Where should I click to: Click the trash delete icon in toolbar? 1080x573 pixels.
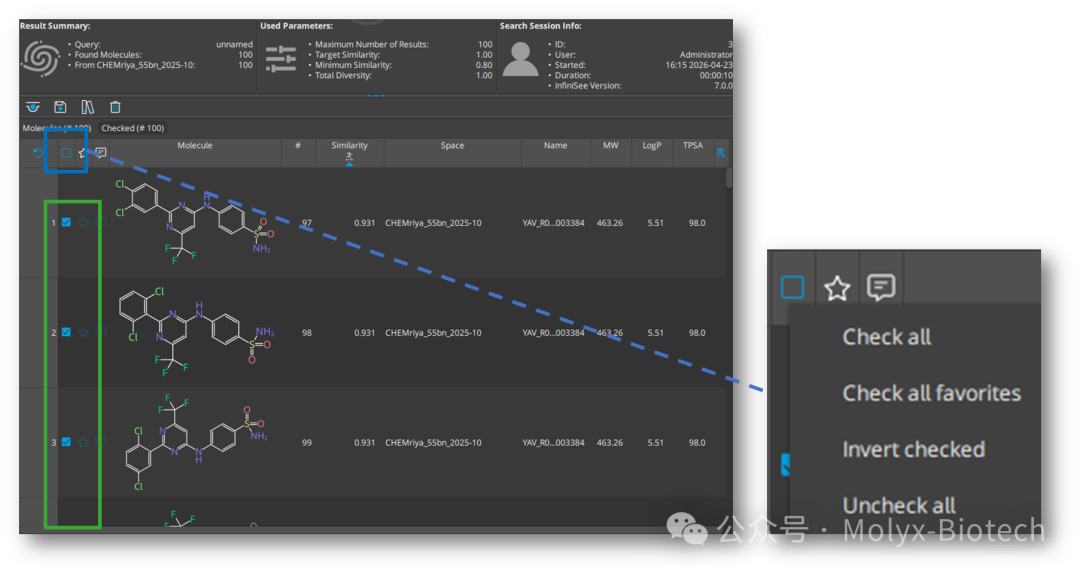[x=115, y=107]
